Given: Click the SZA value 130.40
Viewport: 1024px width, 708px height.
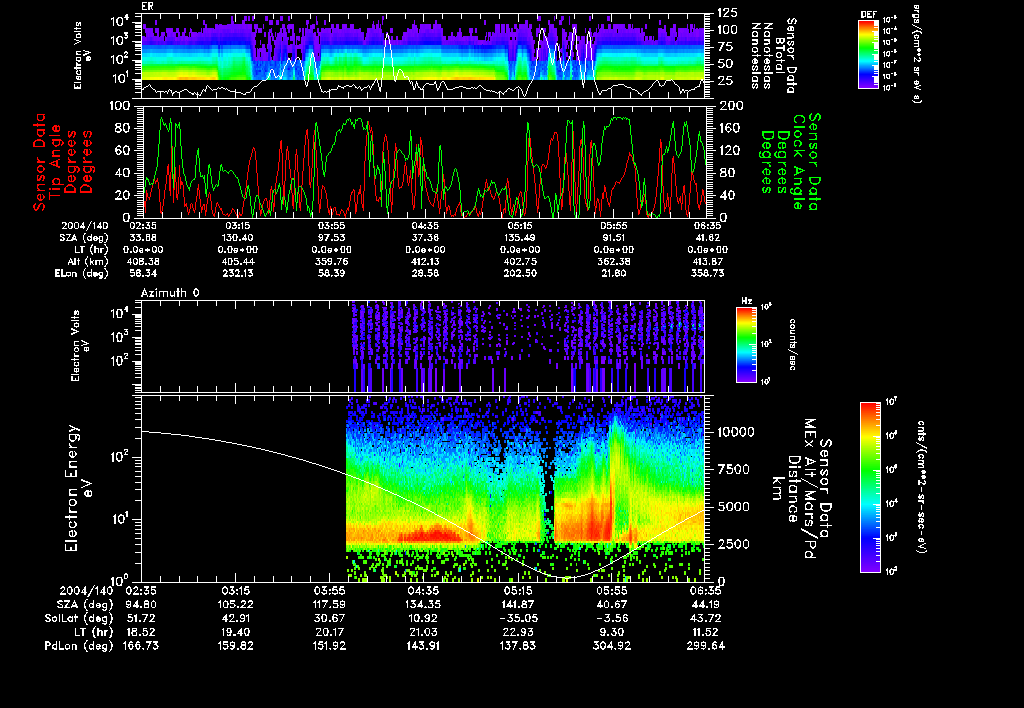Looking at the screenshot, I should coord(238,238).
